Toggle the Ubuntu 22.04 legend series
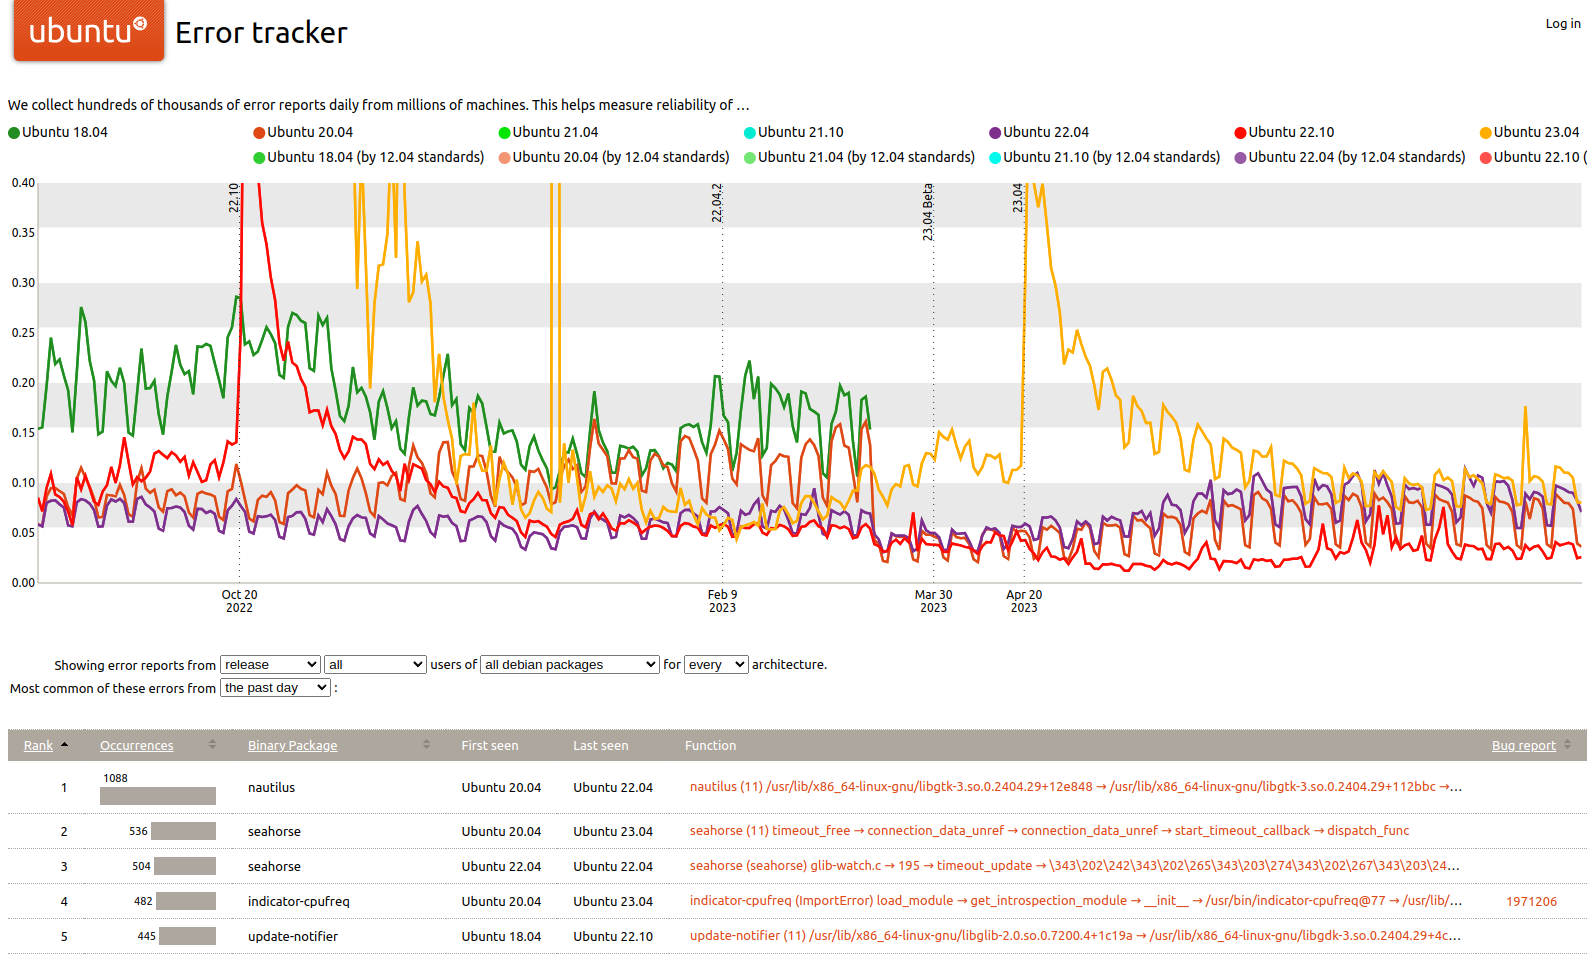This screenshot has width=1595, height=962. (1039, 132)
